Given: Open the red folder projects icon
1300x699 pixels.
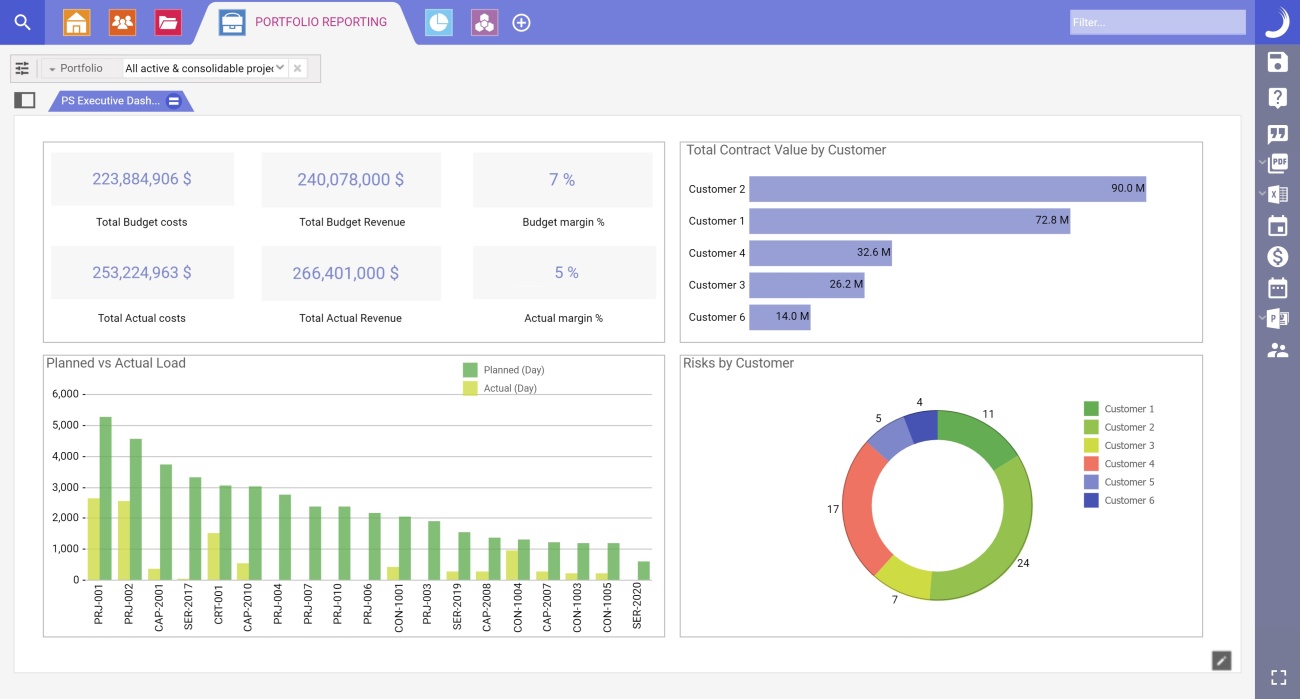Looking at the screenshot, I should tap(168, 22).
